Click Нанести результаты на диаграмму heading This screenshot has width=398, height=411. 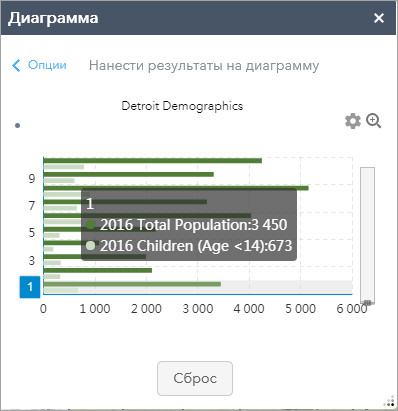click(x=204, y=66)
